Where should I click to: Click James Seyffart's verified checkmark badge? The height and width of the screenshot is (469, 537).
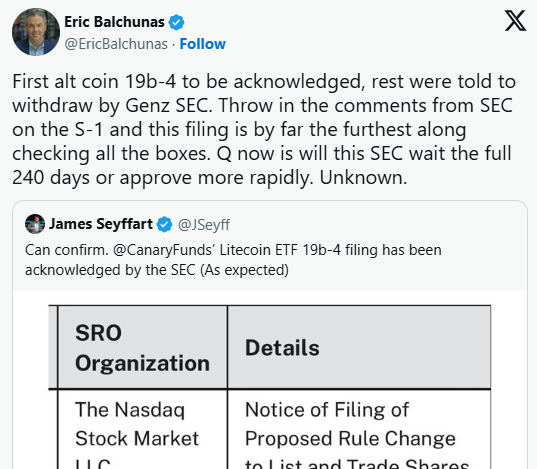164,224
